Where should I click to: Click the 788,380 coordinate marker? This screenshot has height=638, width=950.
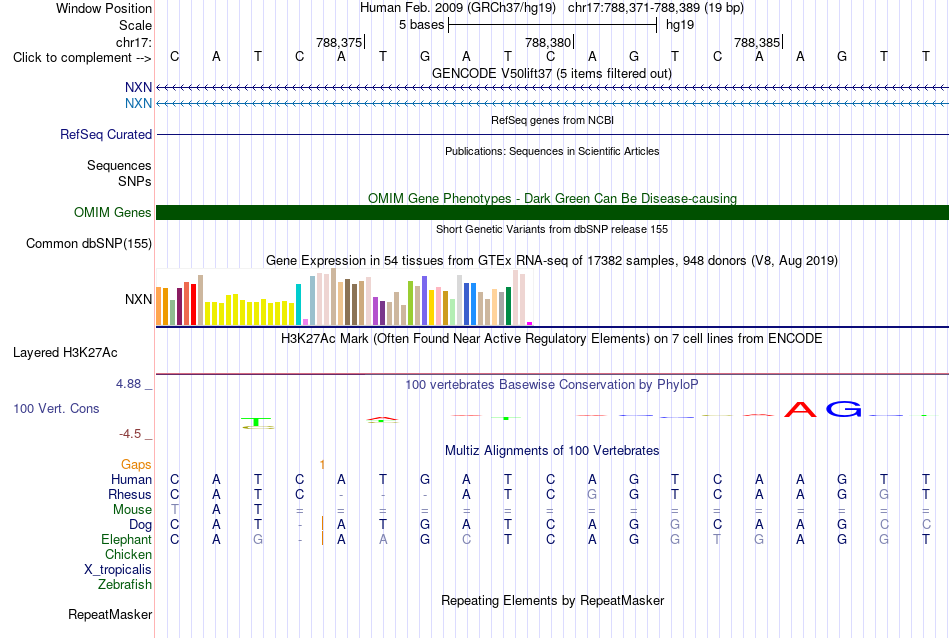548,42
